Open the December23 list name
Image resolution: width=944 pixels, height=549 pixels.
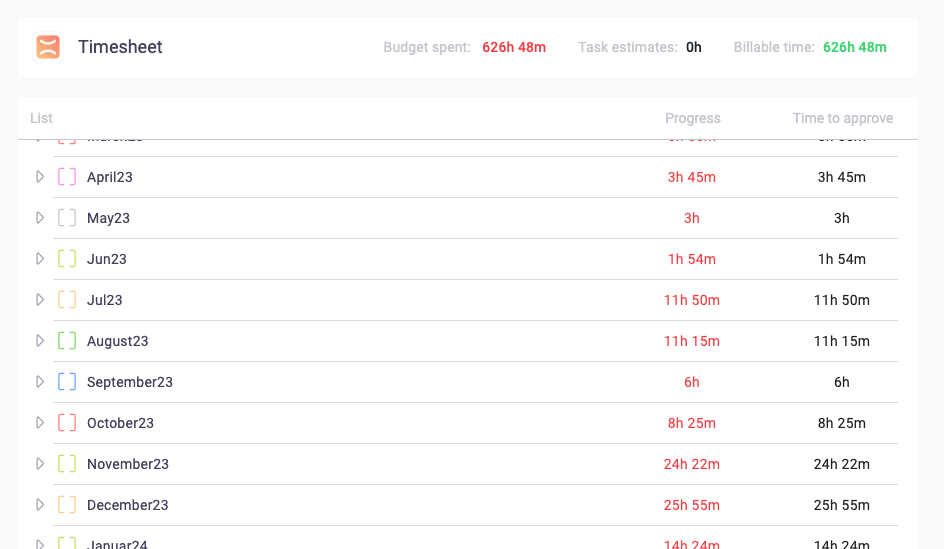point(127,505)
